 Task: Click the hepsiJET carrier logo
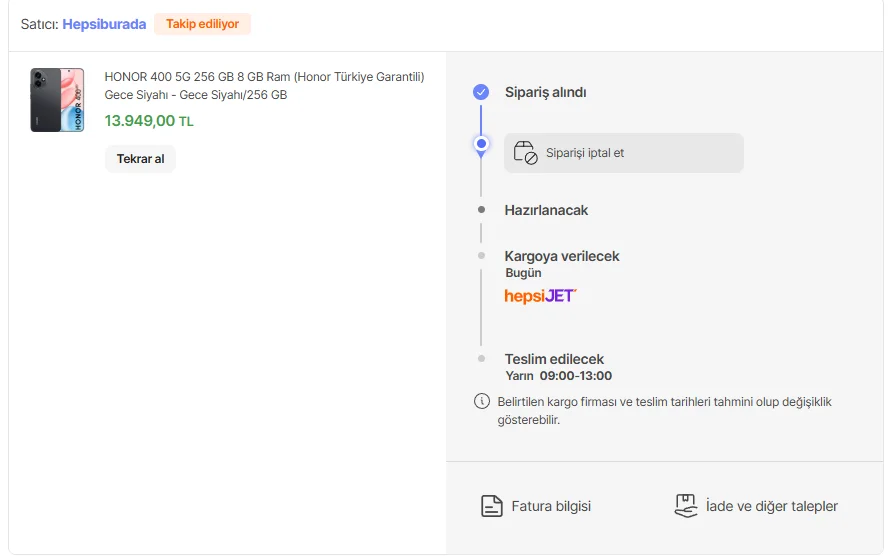pos(540,296)
